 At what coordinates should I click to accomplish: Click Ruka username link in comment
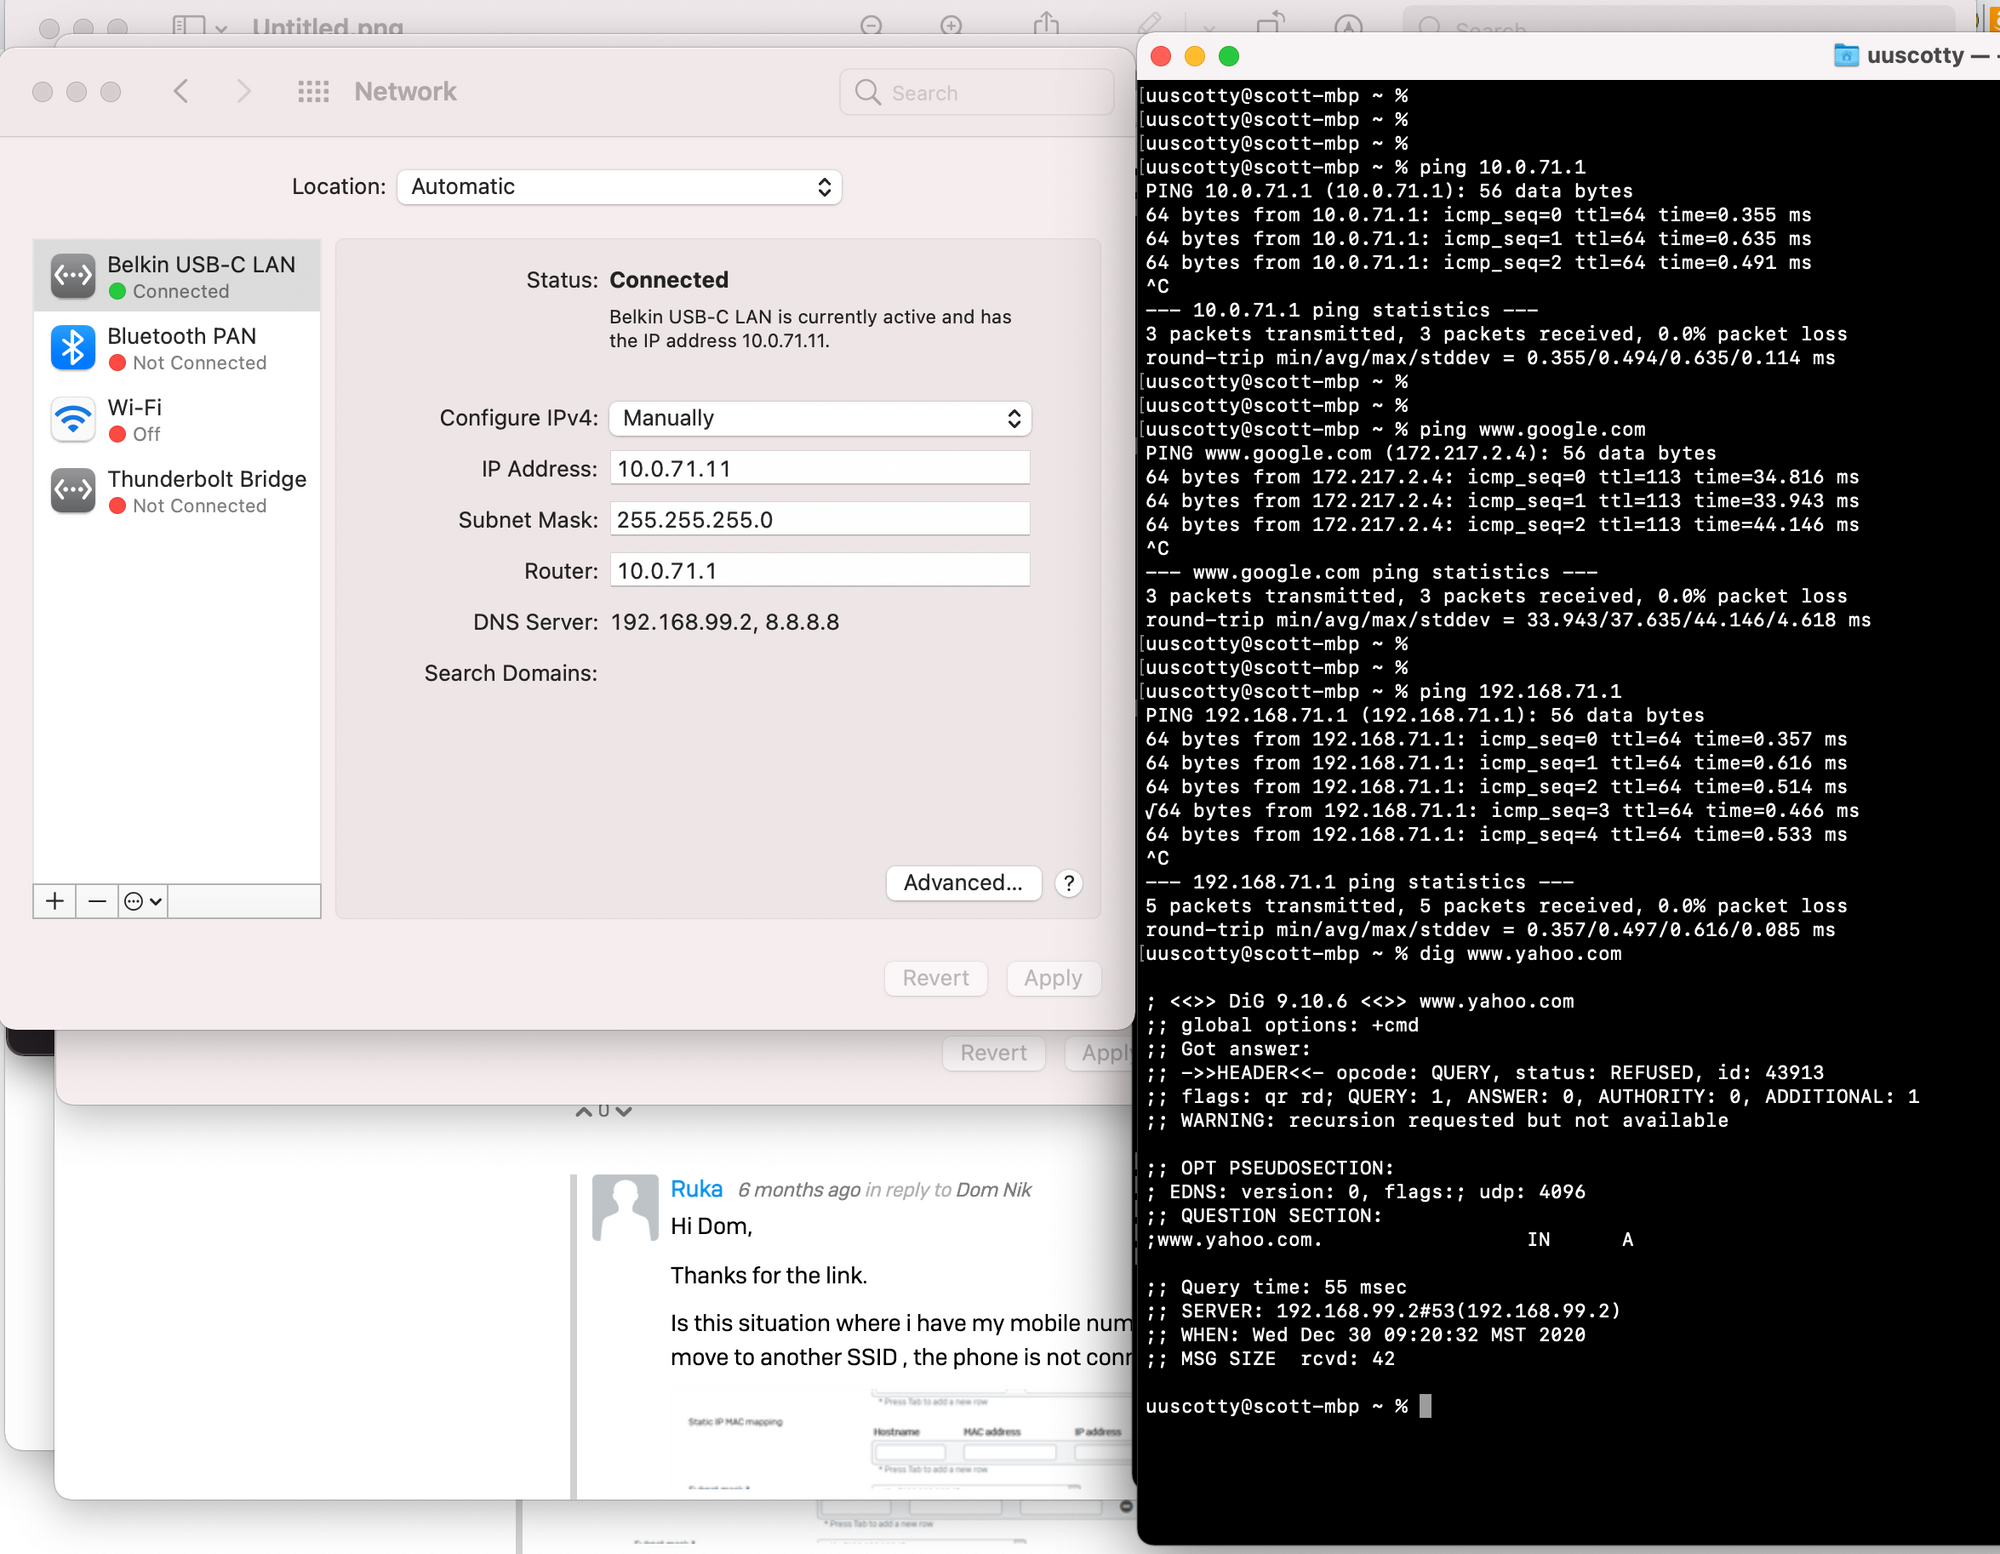click(696, 1189)
